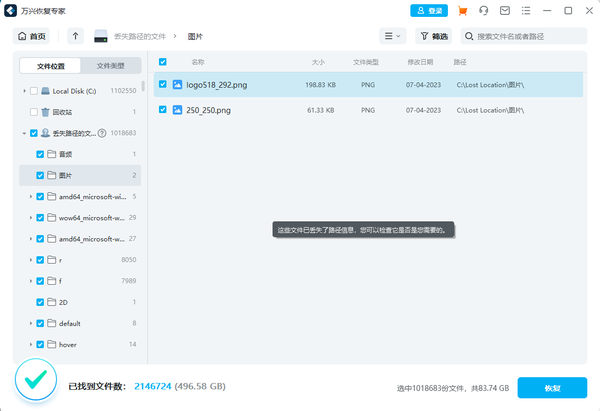Click the scan complete checkmark progress circle
Screen dimensions: 600x411
(36, 380)
